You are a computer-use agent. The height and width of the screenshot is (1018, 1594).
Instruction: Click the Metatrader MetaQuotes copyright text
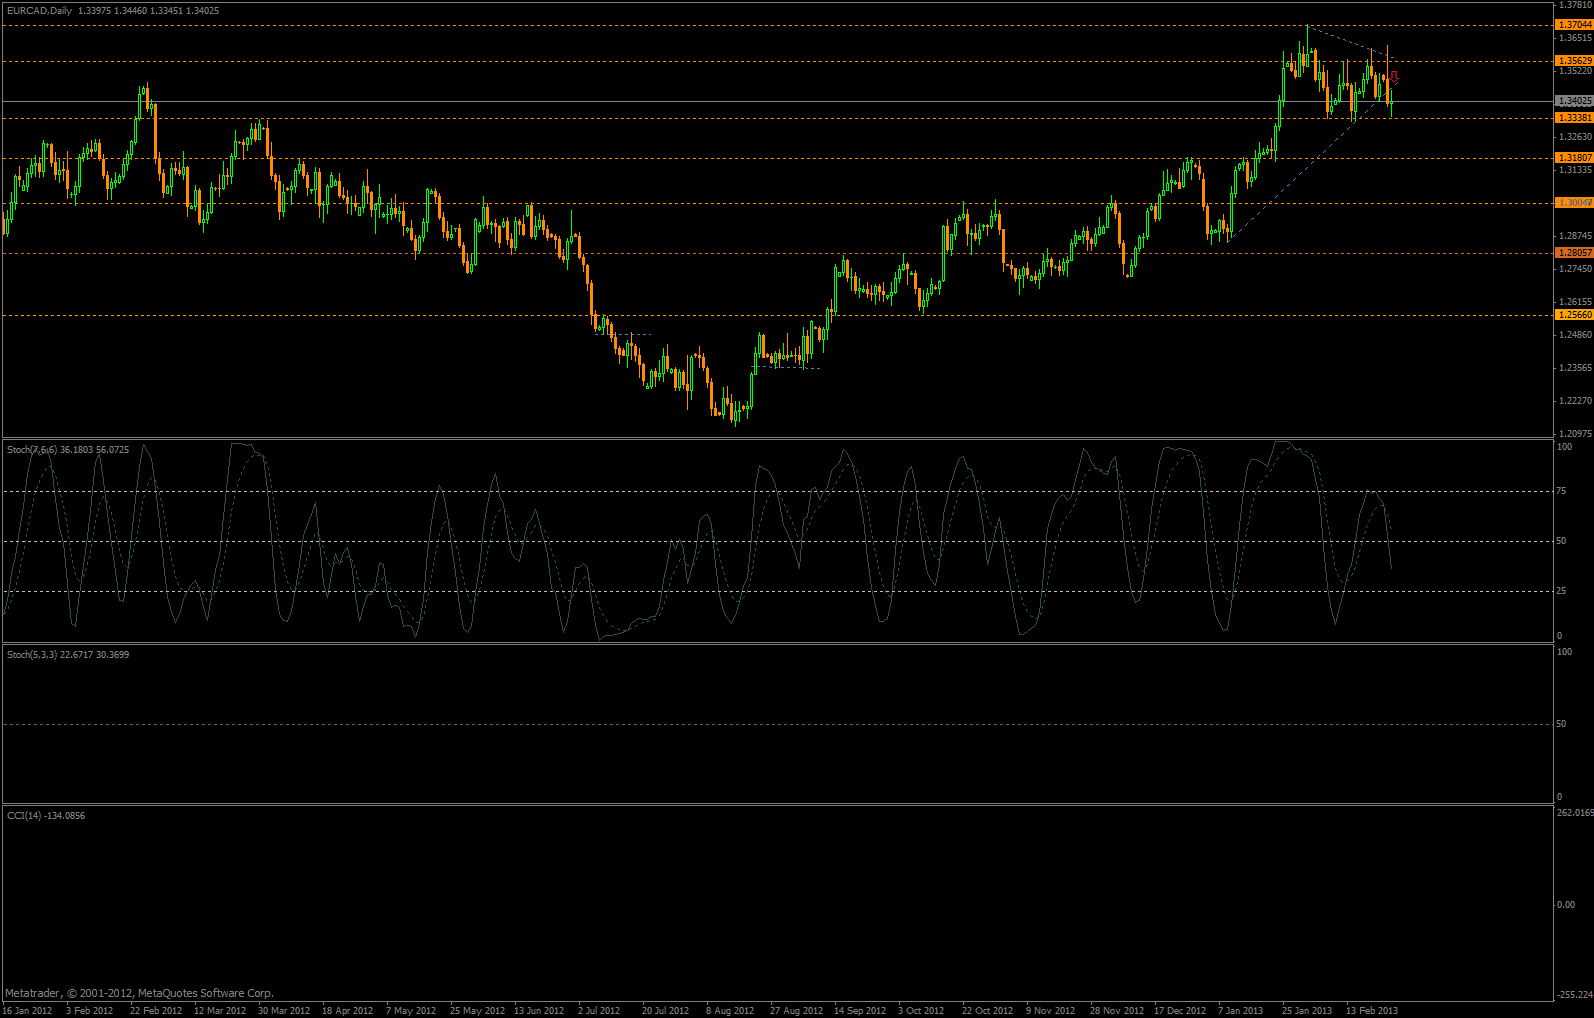click(x=139, y=993)
